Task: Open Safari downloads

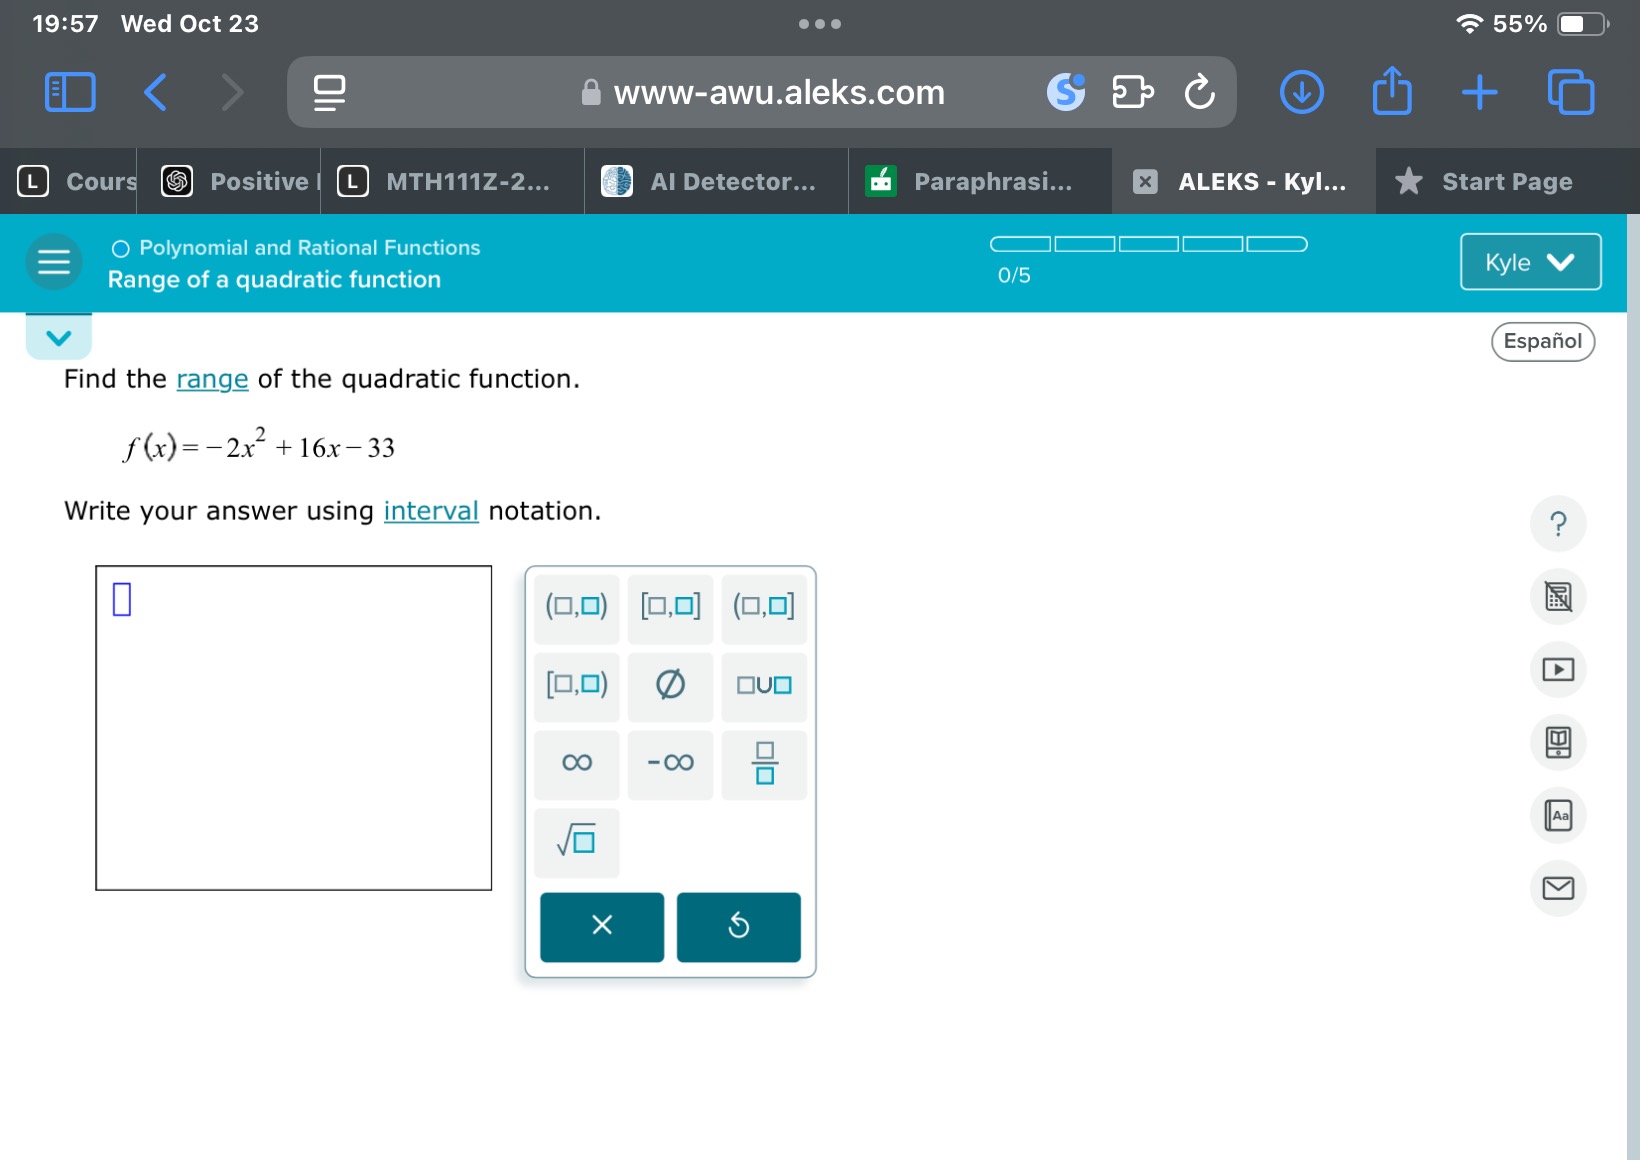Action: 1302,92
